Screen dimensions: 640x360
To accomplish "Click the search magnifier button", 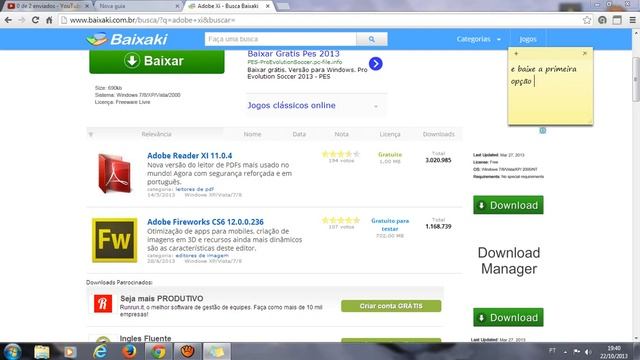I will tap(371, 39).
